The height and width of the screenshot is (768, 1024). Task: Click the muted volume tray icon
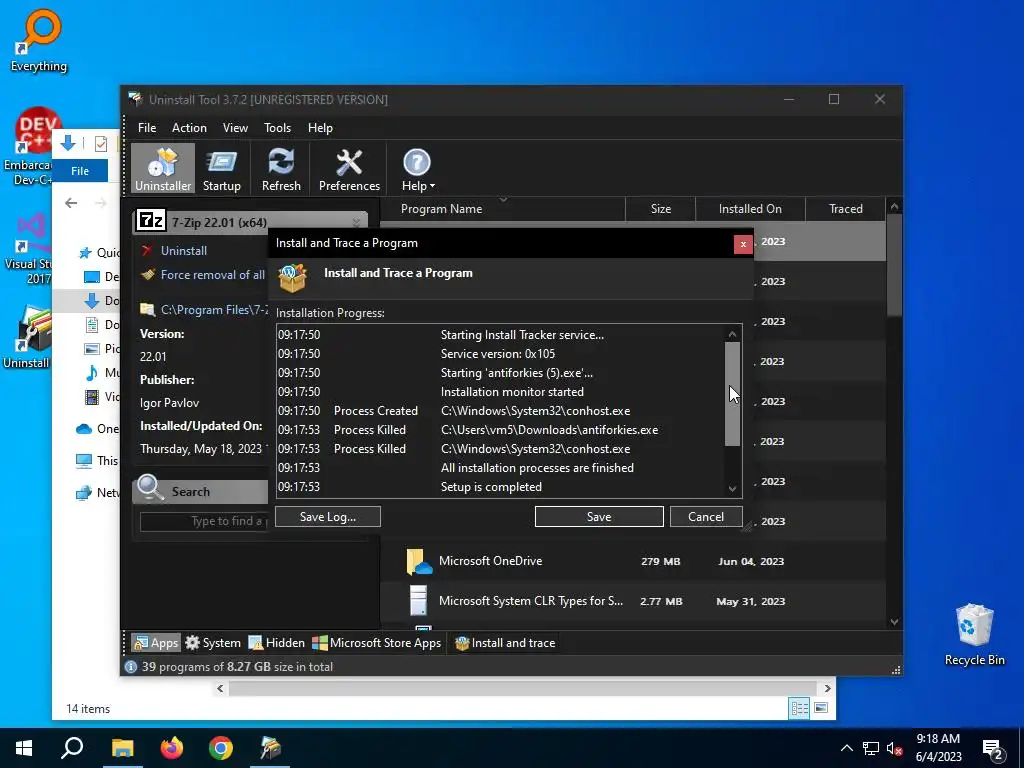tap(895, 748)
